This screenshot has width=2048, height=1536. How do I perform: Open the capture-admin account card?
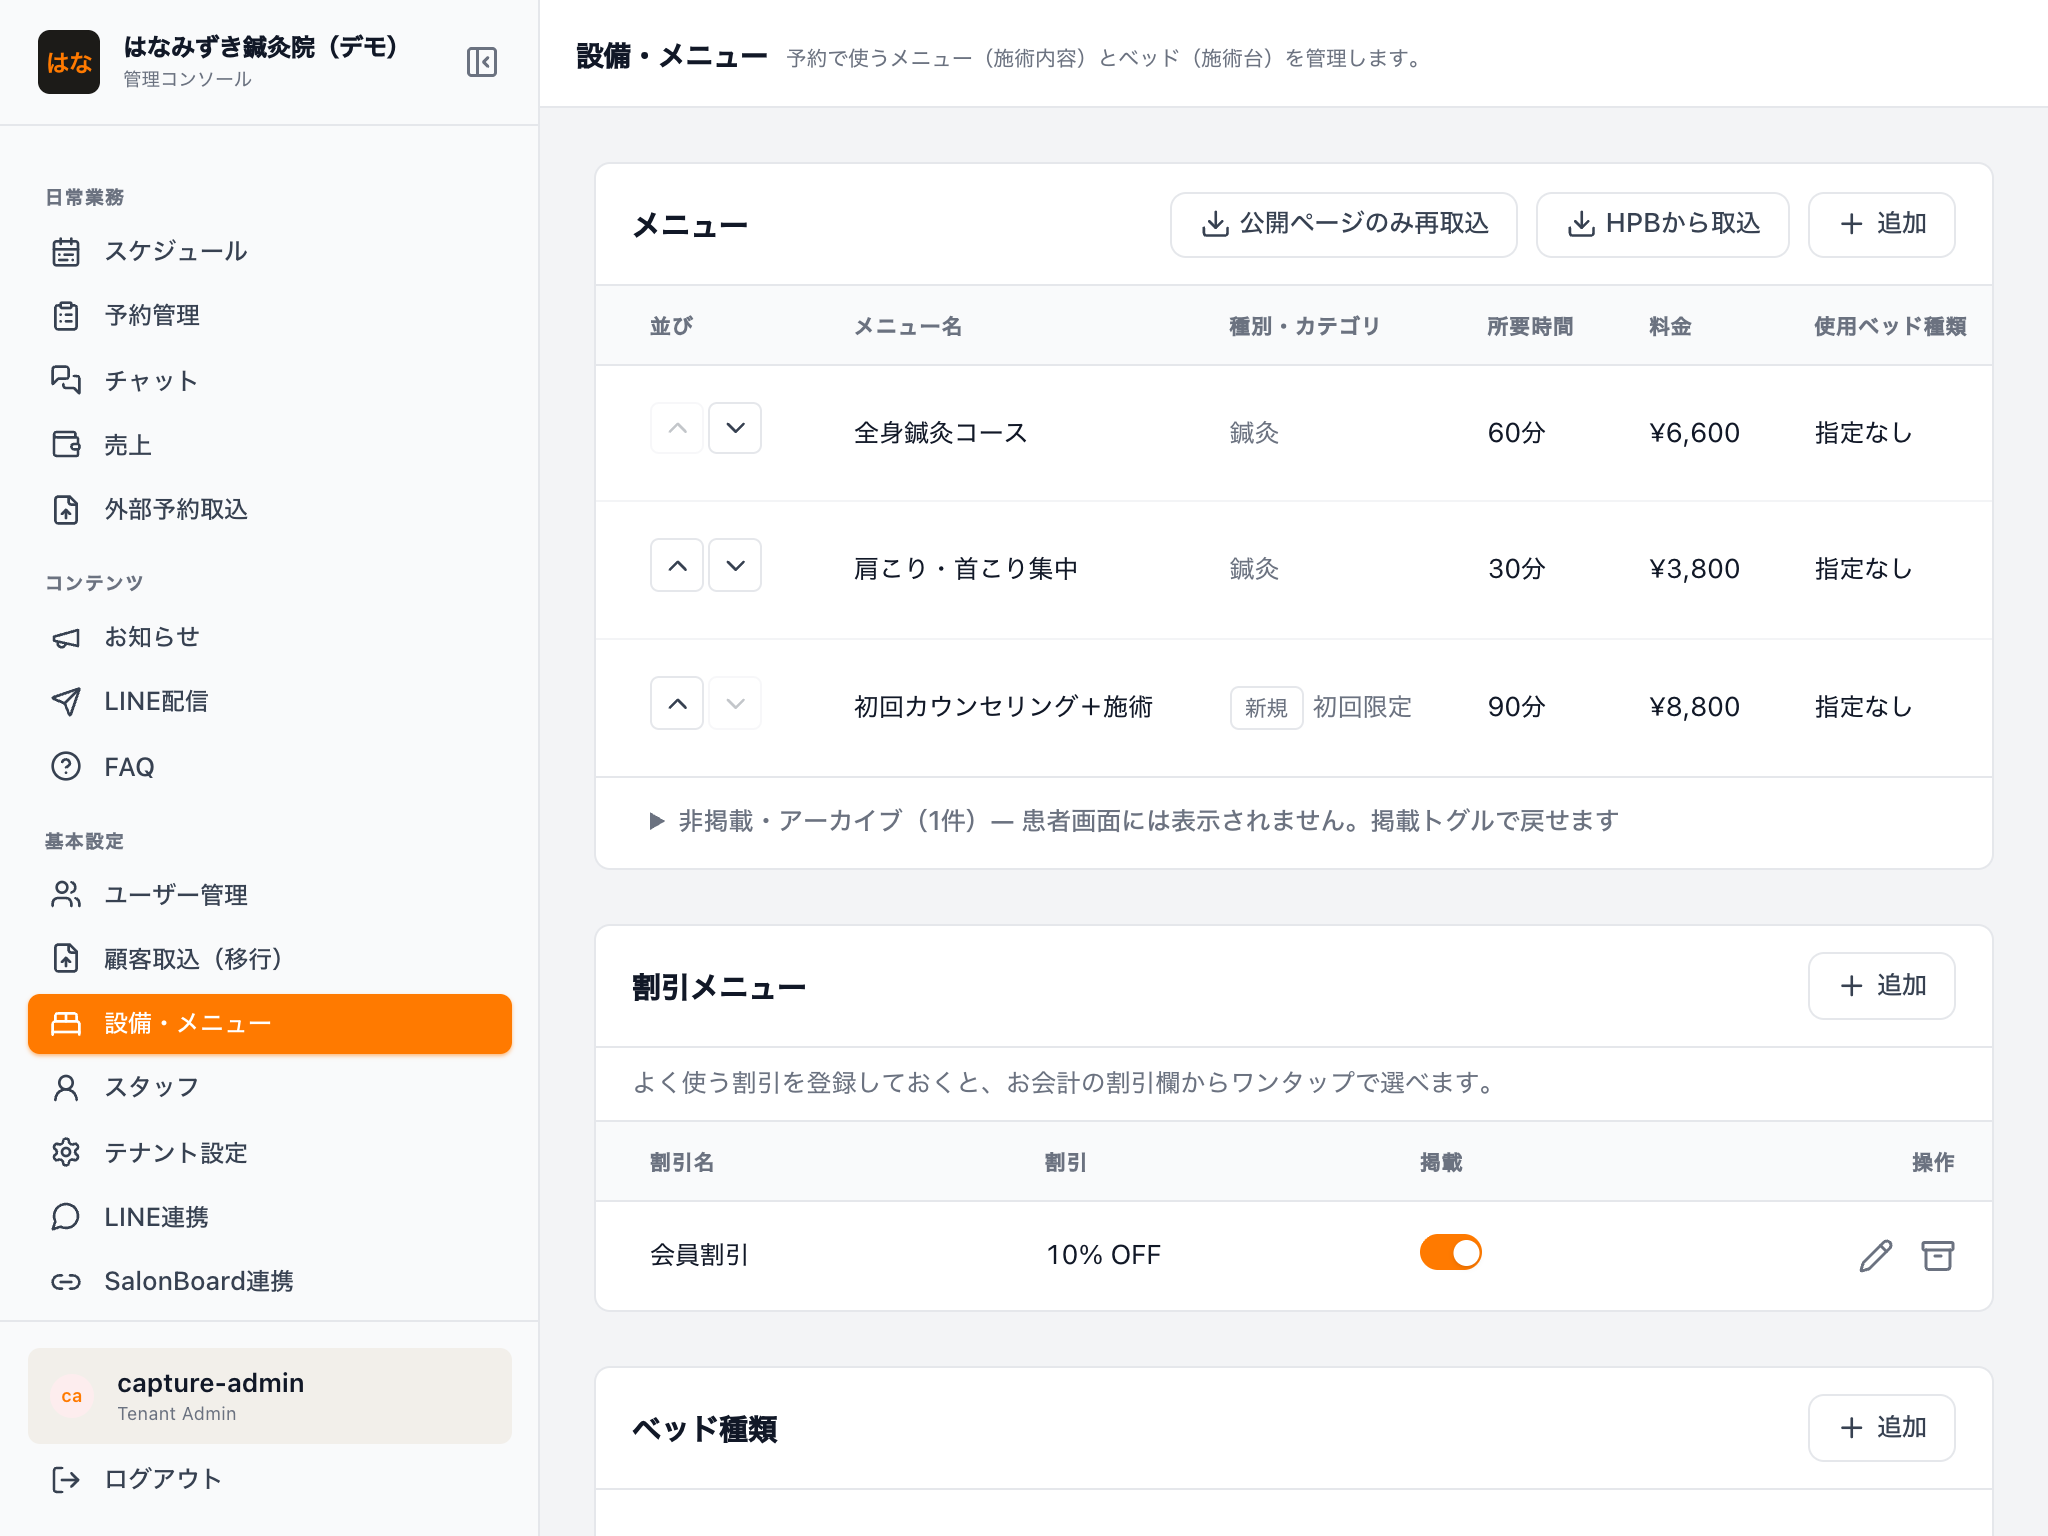(270, 1396)
